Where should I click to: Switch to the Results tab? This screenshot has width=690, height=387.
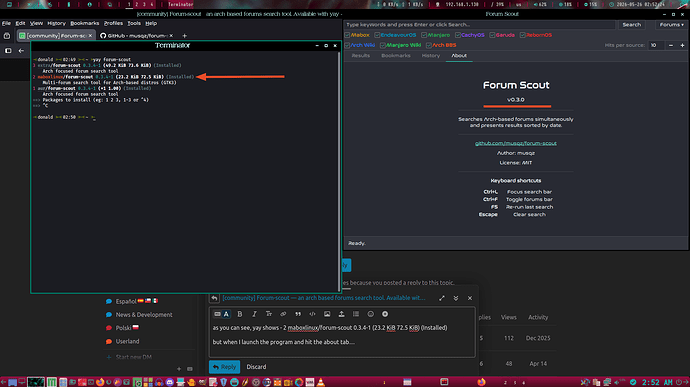tap(360, 55)
